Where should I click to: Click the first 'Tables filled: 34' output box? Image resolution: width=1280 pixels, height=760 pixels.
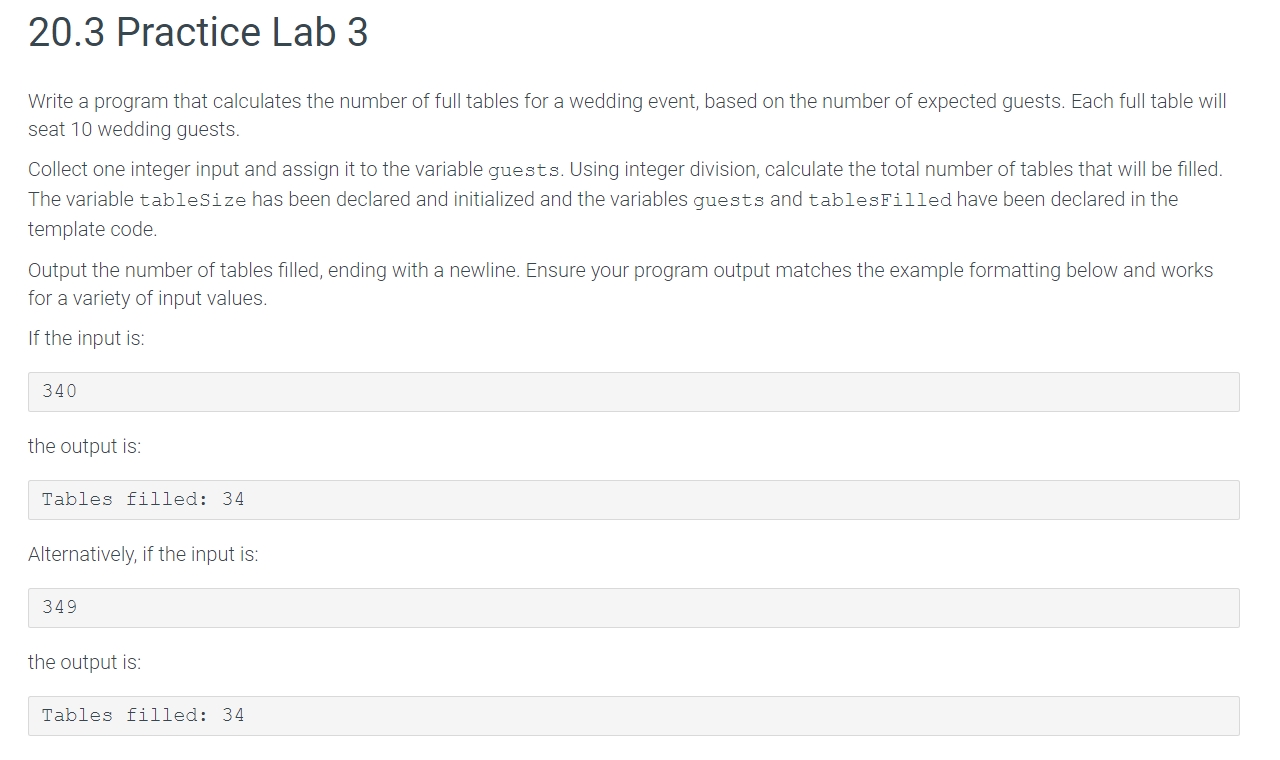(x=633, y=500)
